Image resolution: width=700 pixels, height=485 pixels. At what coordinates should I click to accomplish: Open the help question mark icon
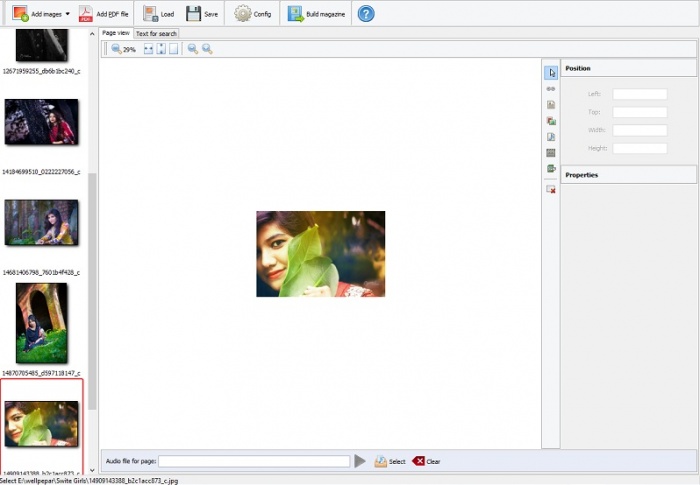click(x=366, y=14)
